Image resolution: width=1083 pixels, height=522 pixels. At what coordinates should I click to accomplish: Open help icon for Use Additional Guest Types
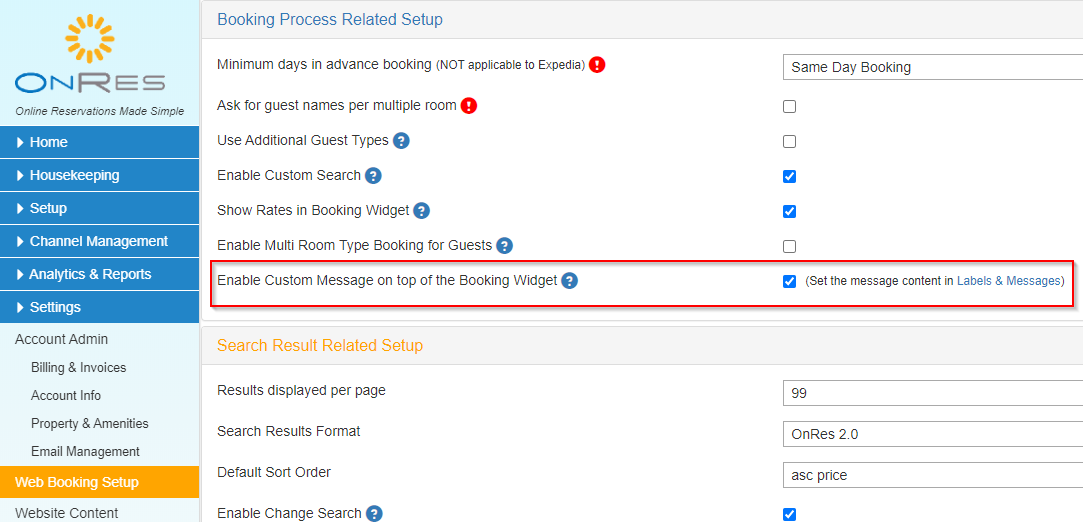coord(401,141)
